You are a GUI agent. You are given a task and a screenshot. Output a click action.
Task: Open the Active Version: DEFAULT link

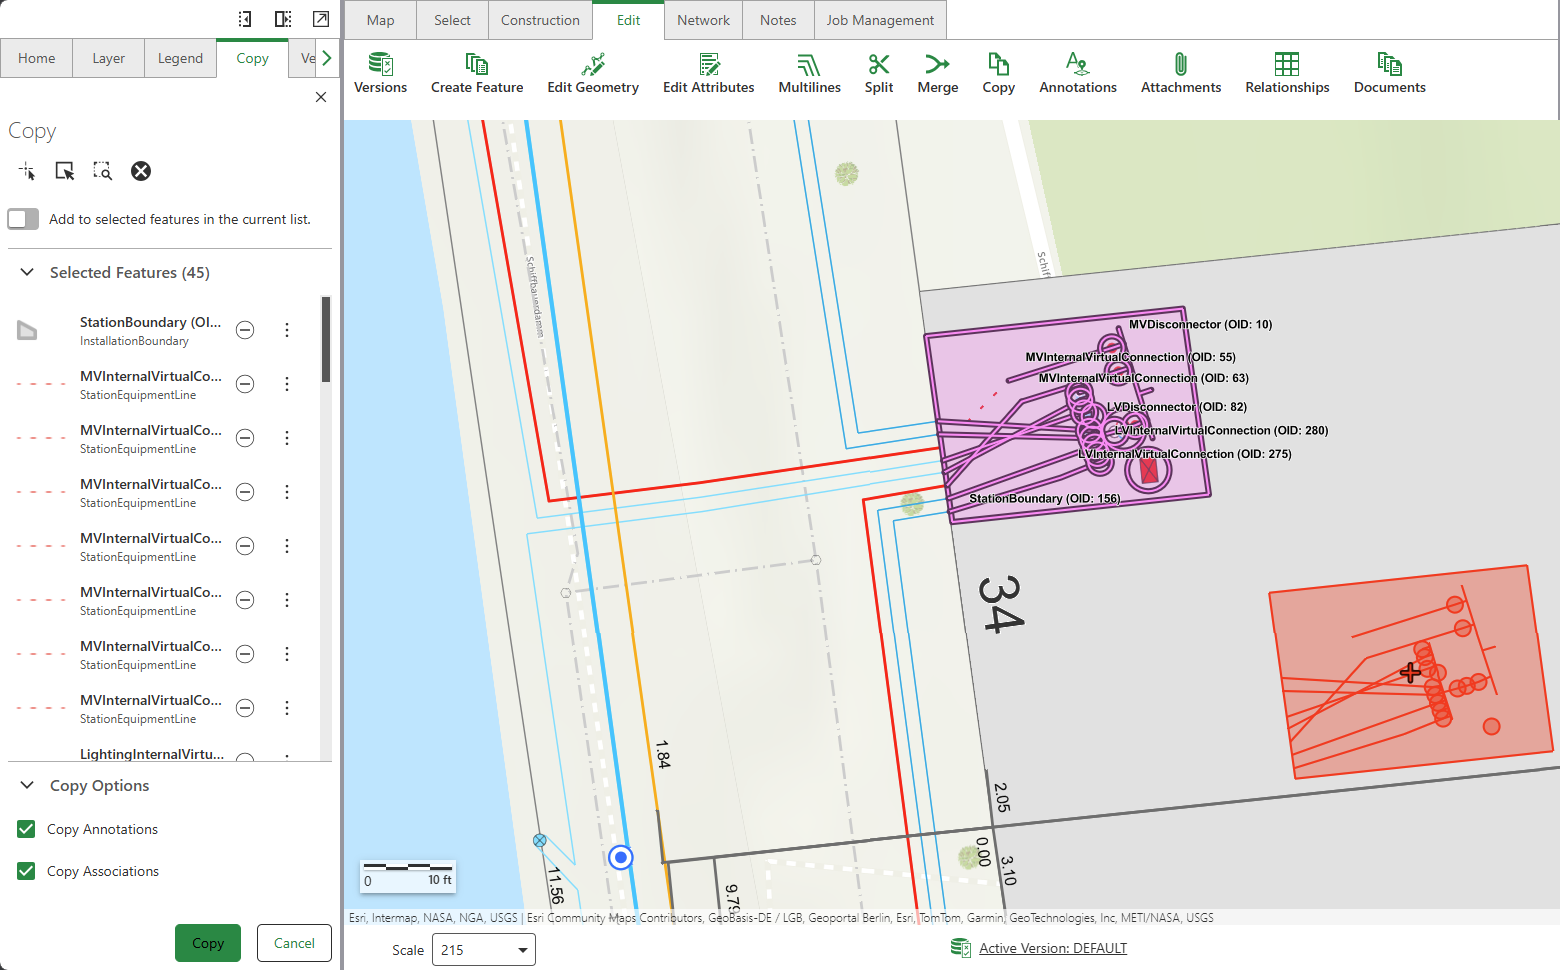1053,948
